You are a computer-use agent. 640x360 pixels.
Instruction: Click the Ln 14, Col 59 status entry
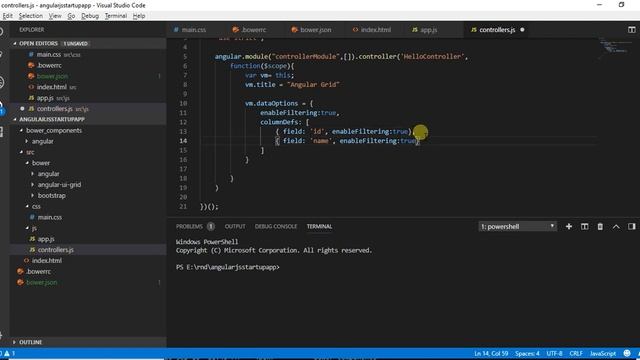point(491,353)
